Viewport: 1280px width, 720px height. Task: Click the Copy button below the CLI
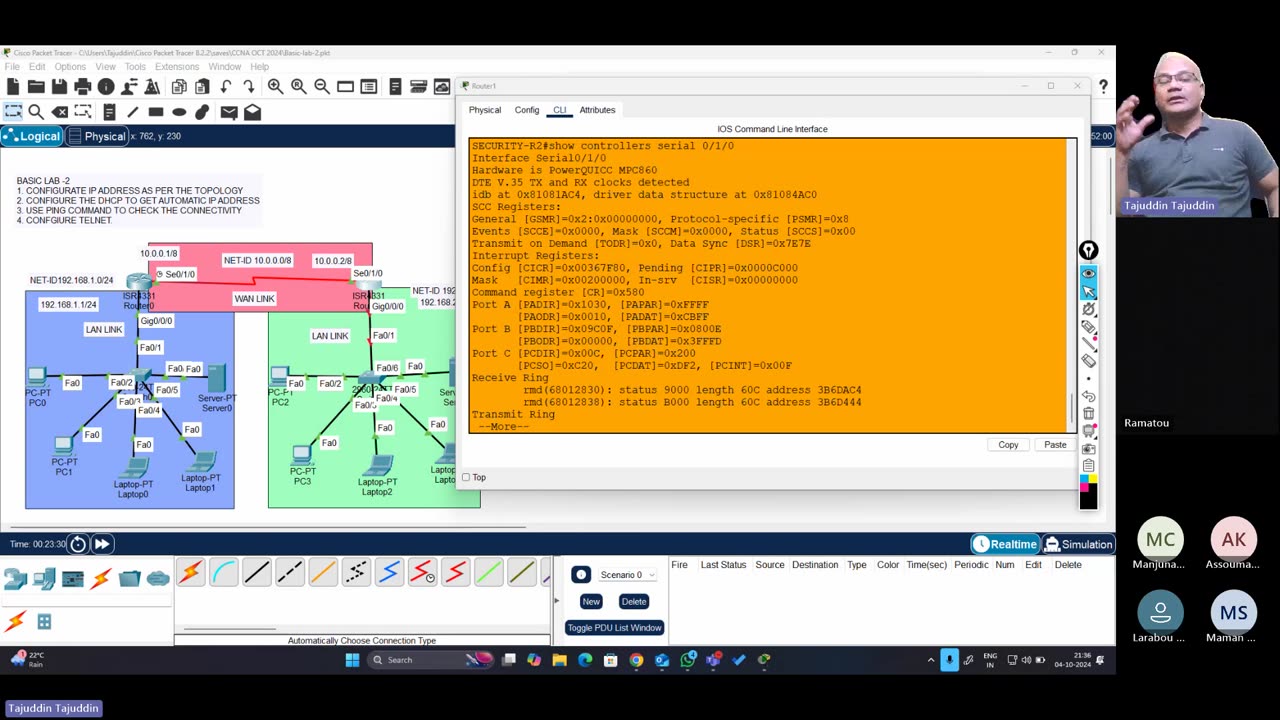pyautogui.click(x=1008, y=445)
